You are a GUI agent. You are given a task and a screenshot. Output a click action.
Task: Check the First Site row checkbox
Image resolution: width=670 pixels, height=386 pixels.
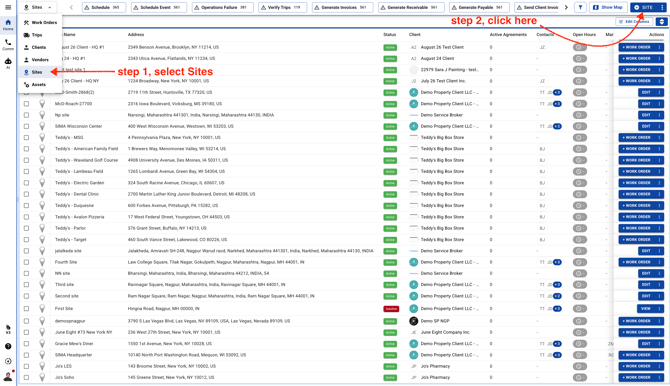click(x=26, y=308)
